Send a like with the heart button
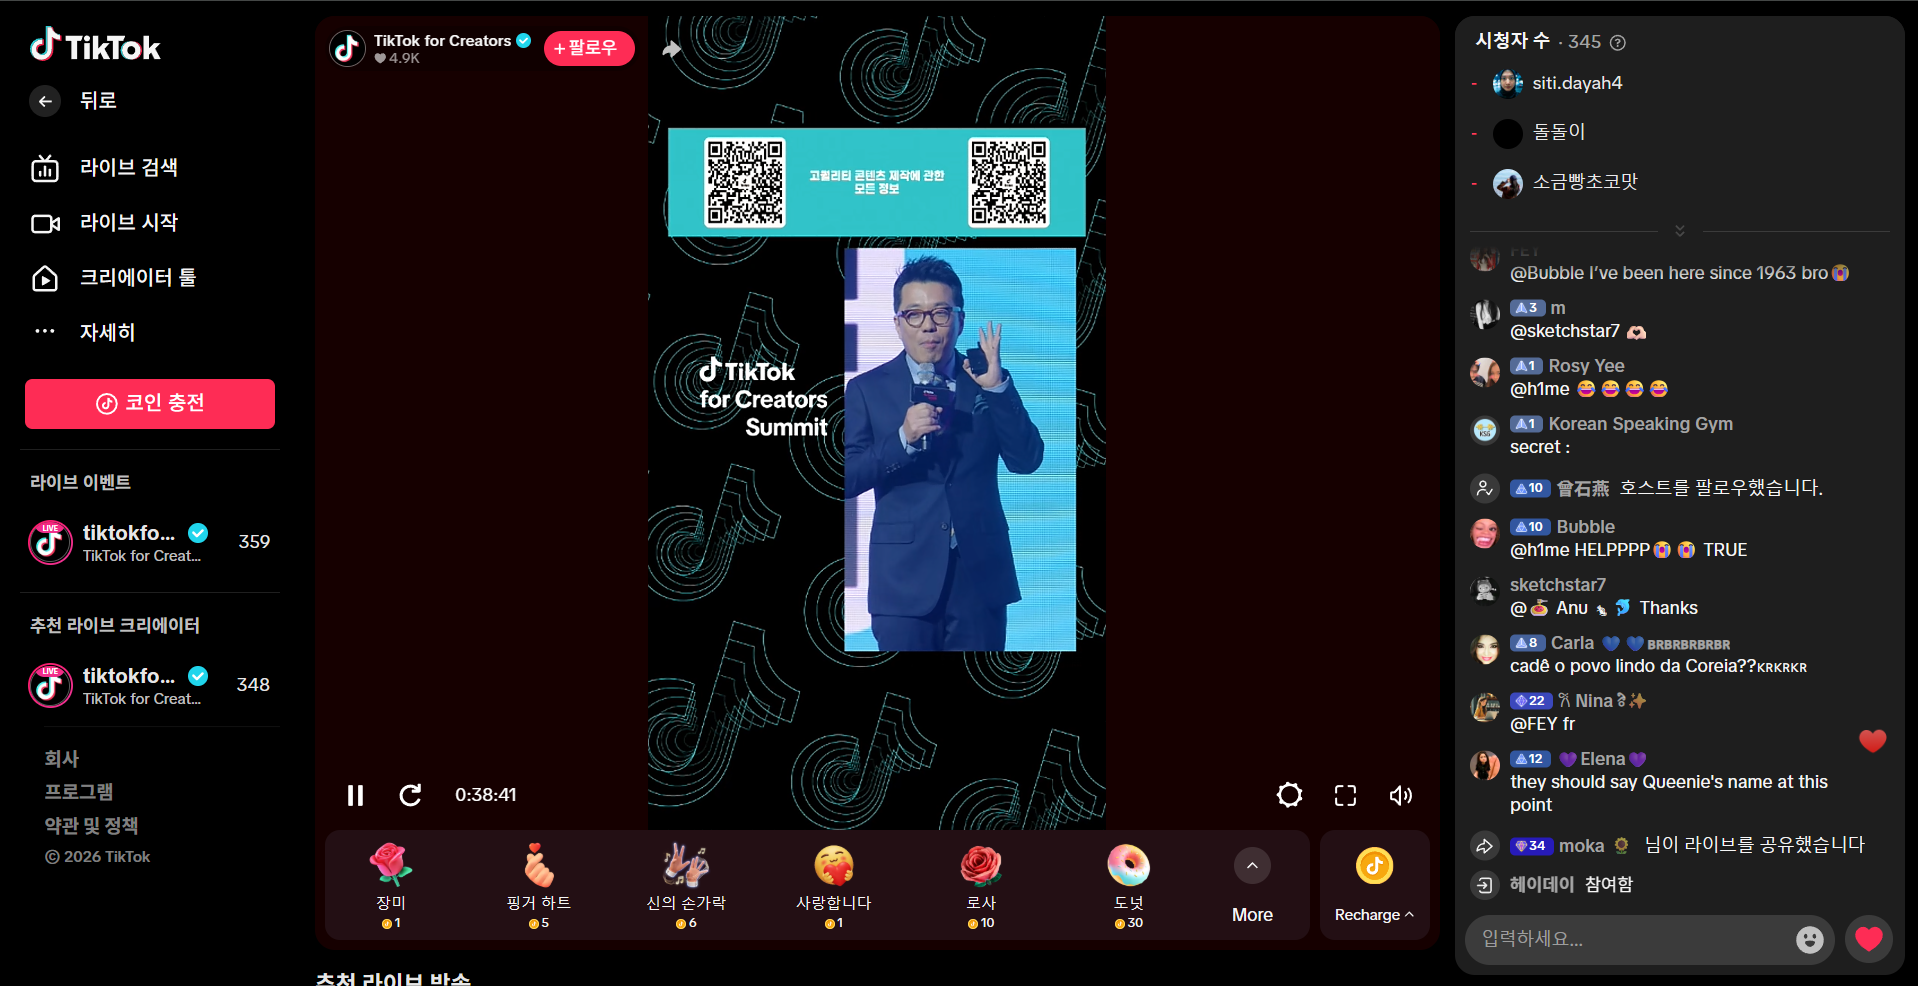The width and height of the screenshot is (1918, 986). point(1868,939)
